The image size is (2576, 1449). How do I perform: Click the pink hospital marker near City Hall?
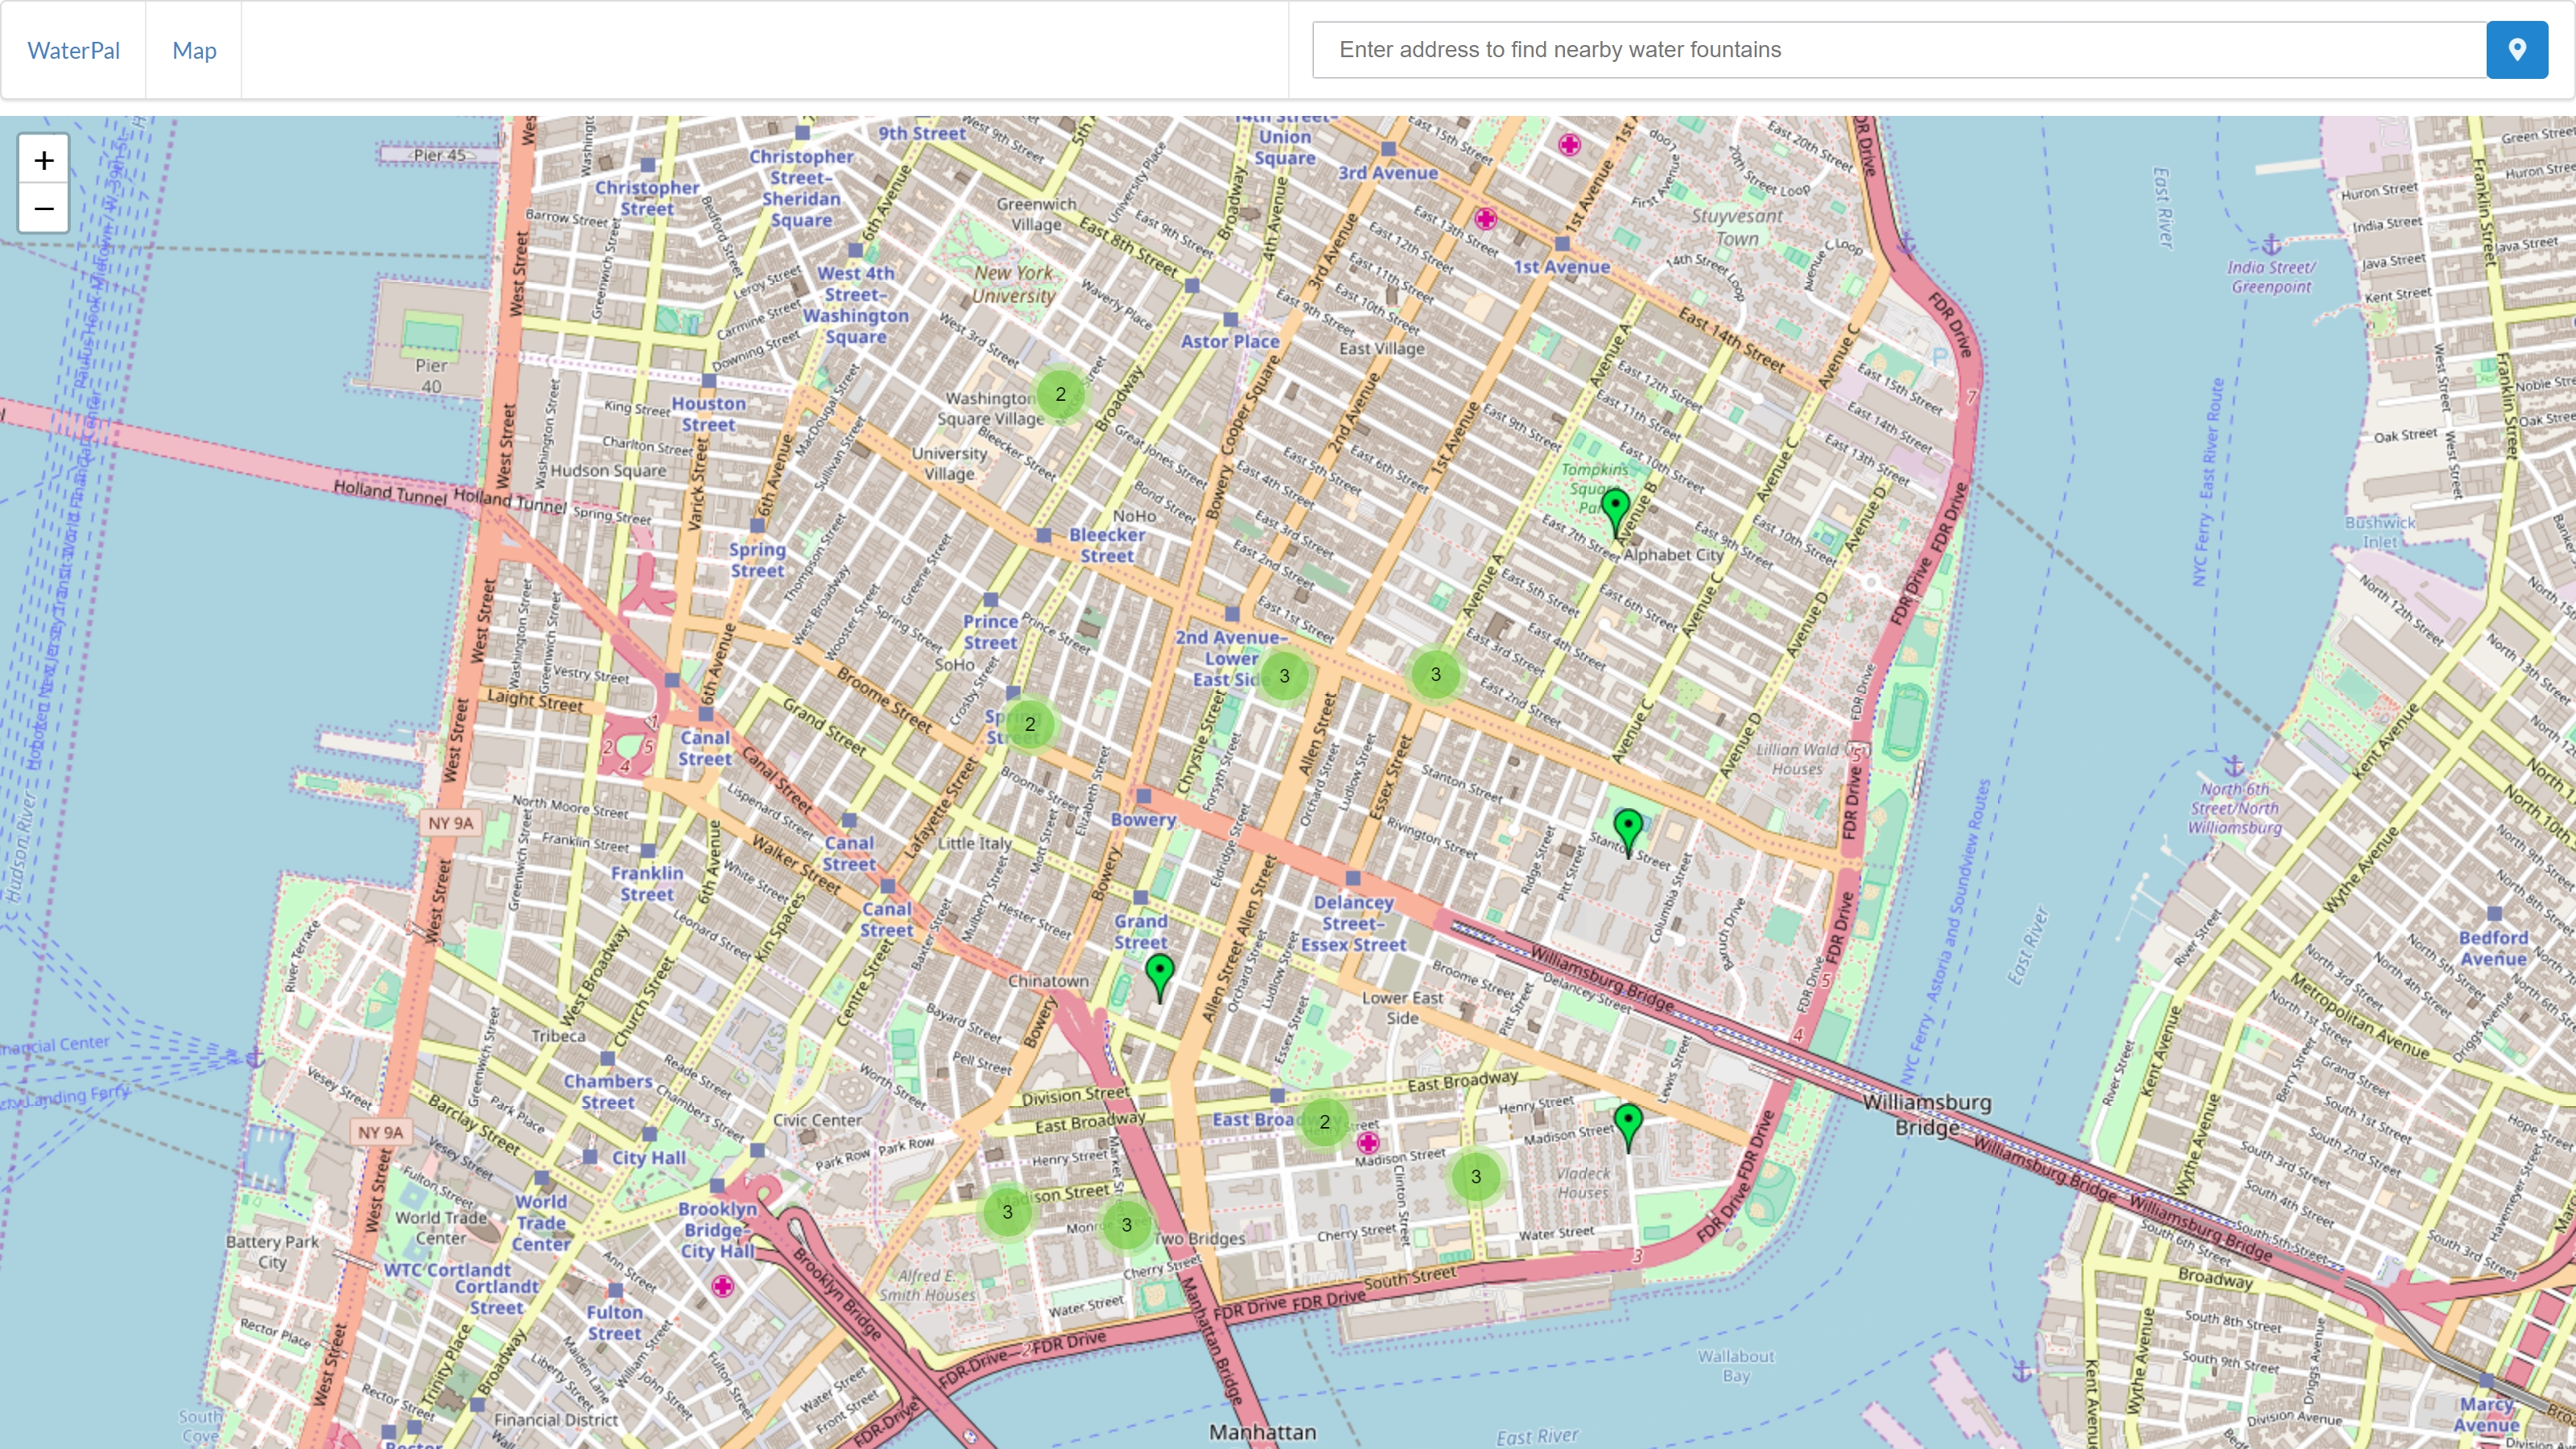tap(722, 1286)
